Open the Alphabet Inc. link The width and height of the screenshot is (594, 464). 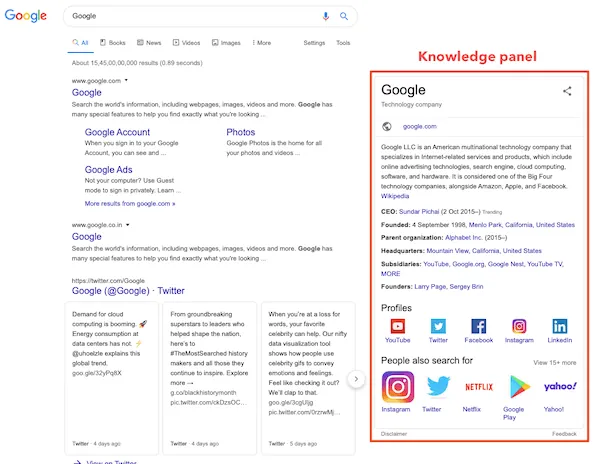(463, 238)
